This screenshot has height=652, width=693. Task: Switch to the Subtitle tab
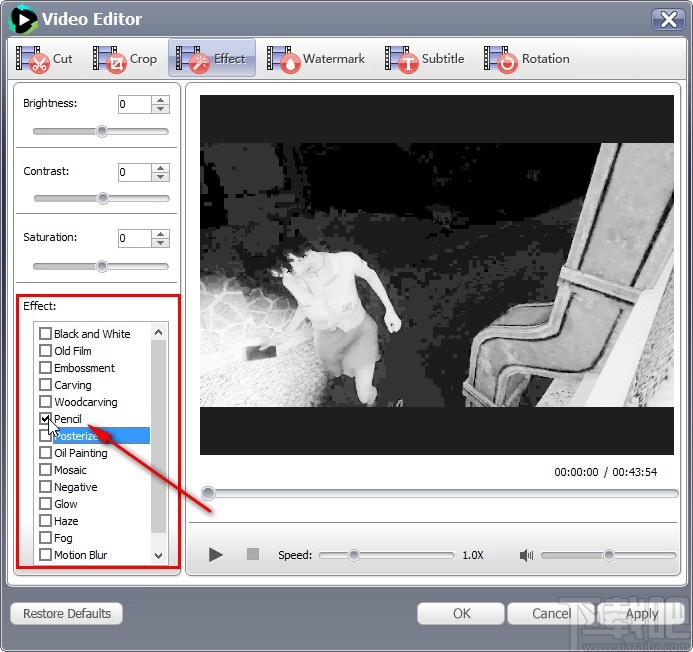[424, 59]
